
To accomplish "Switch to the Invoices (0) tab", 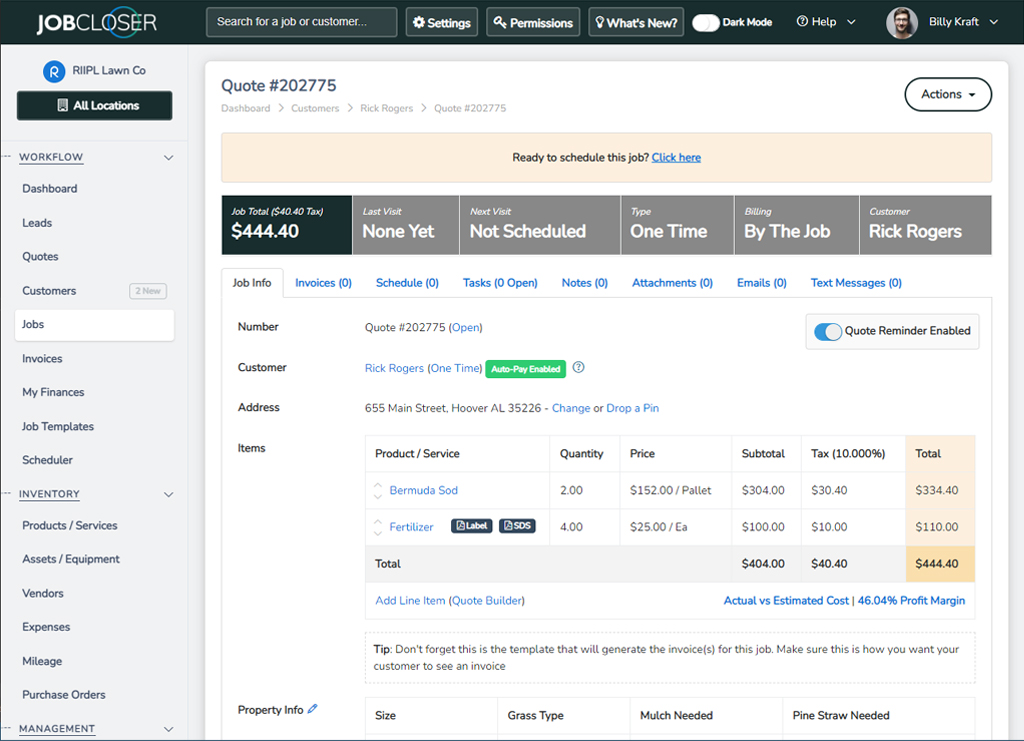I will (x=323, y=283).
